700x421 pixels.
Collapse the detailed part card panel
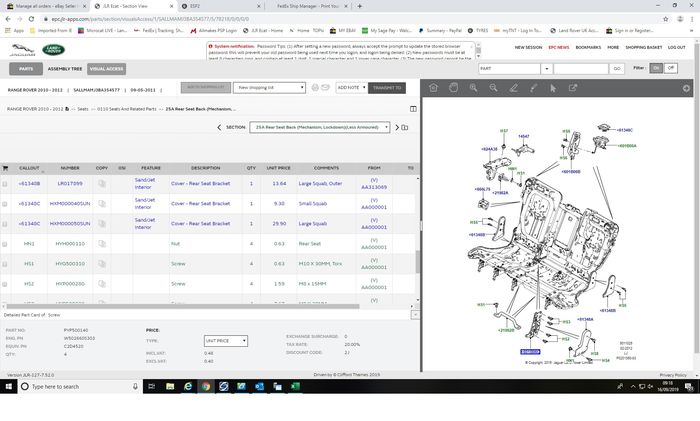pos(415,315)
